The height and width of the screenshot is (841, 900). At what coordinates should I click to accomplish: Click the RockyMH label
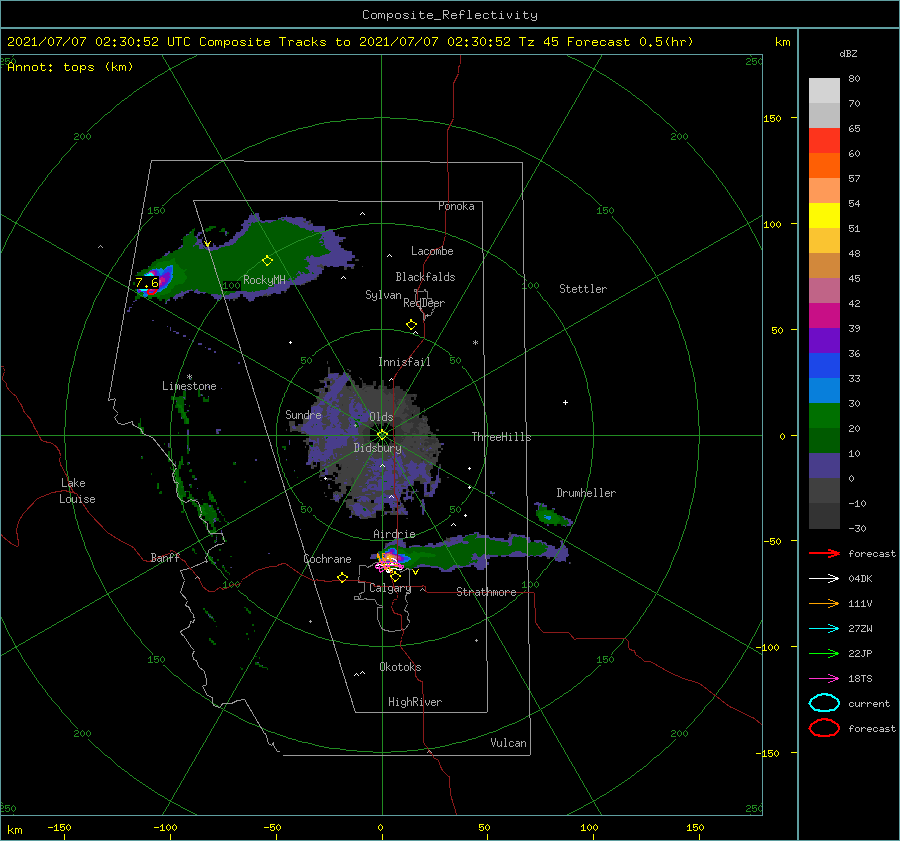264,280
